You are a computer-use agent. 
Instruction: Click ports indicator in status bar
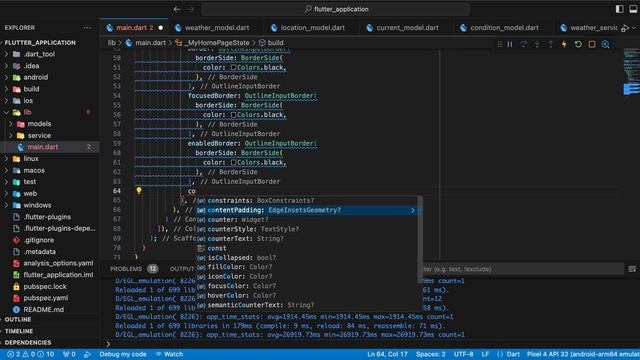tap(69, 354)
